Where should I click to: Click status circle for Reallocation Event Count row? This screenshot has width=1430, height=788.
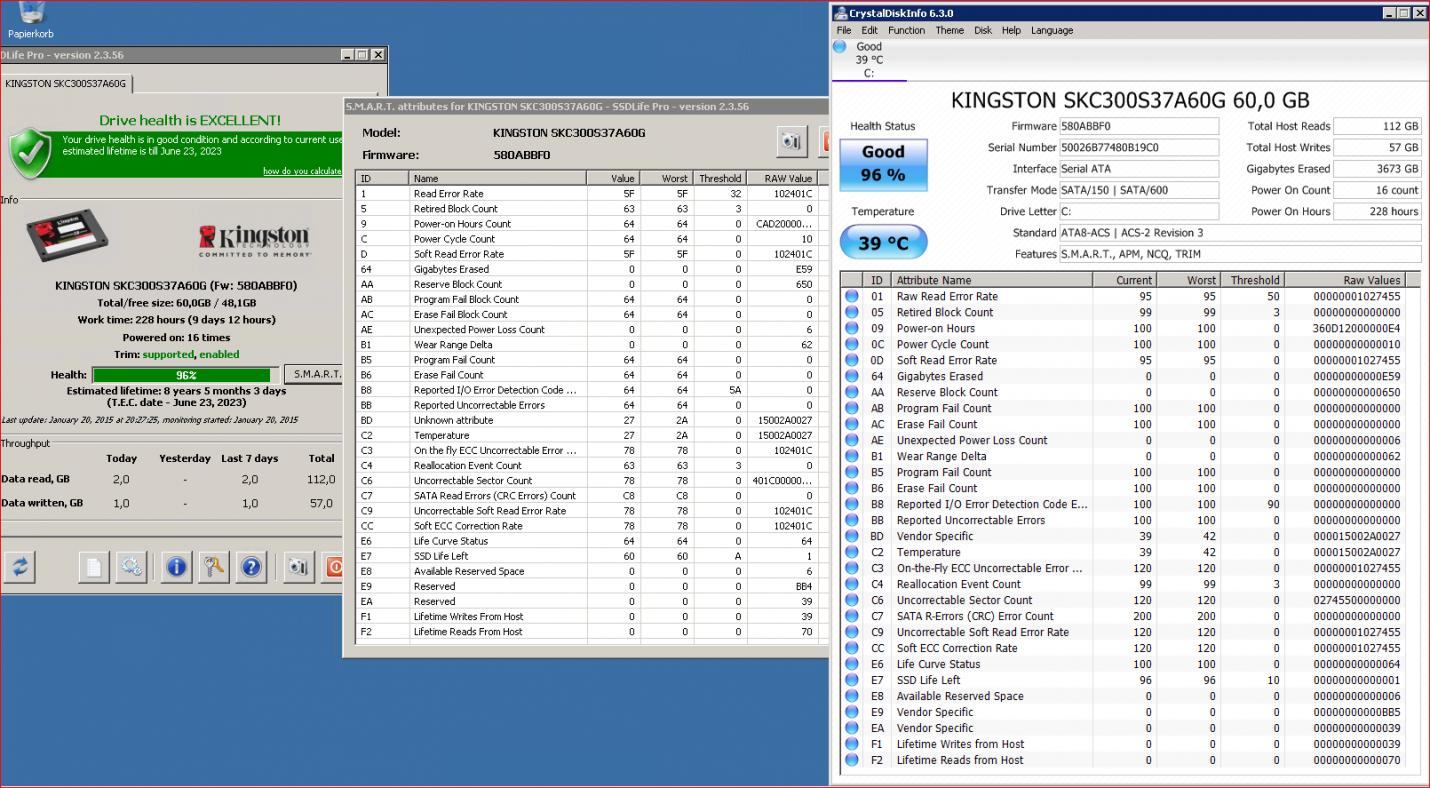click(x=852, y=584)
